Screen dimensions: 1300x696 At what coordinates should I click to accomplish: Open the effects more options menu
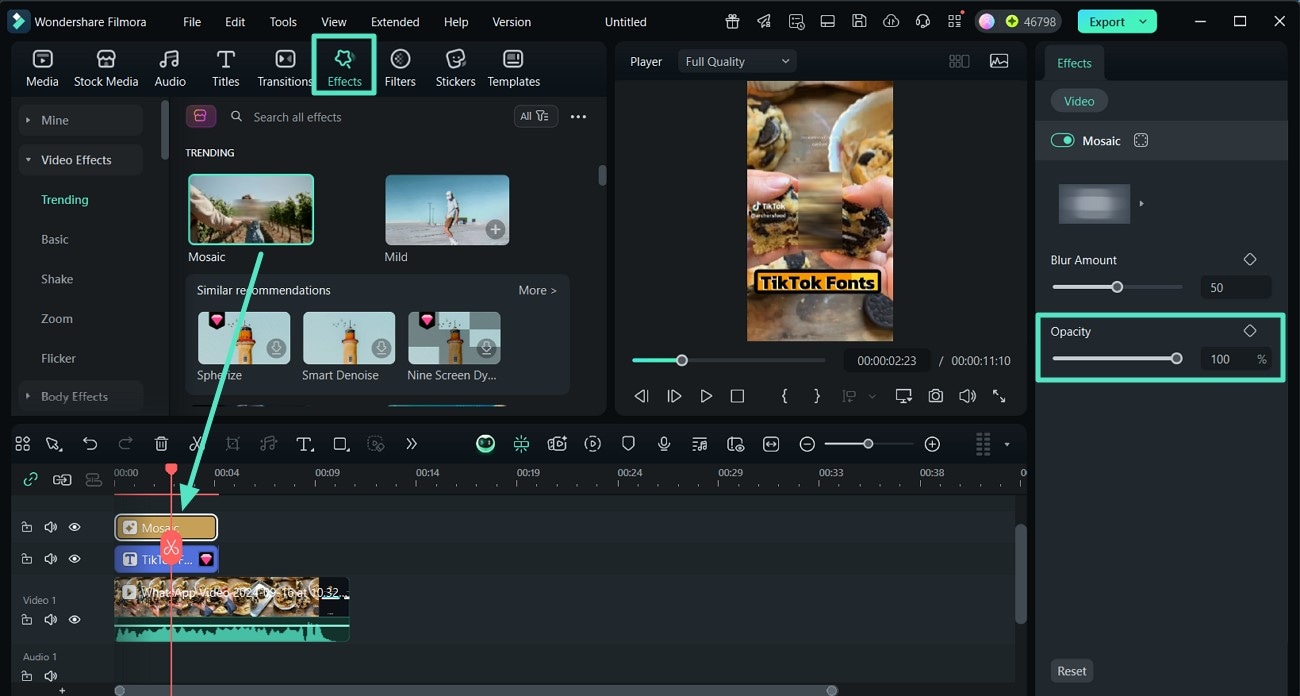[x=578, y=117]
